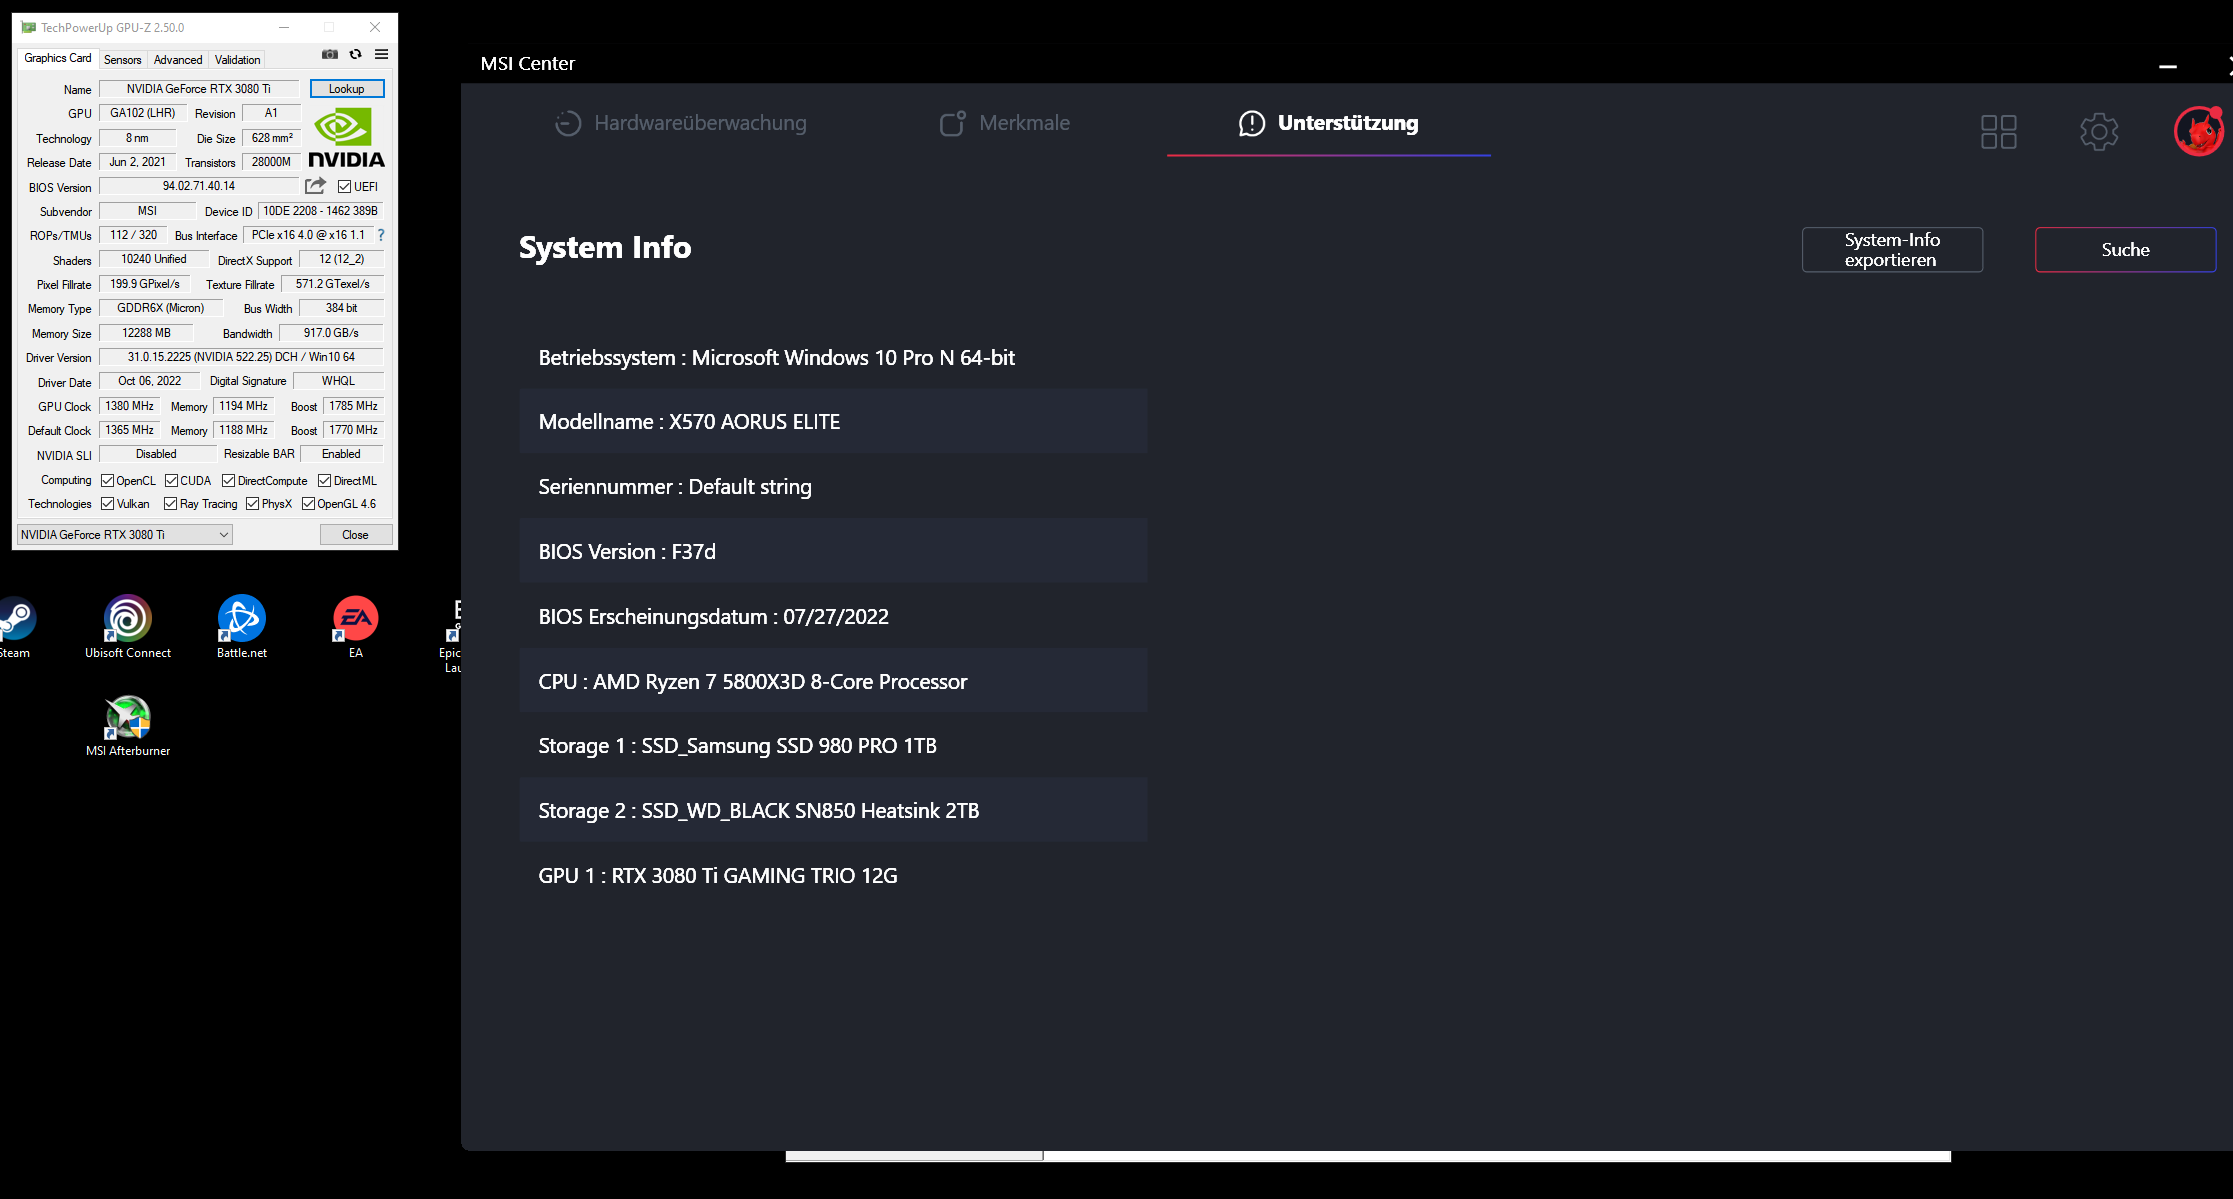Toggle the Ray Tracing checkbox
The height and width of the screenshot is (1199, 2233).
(171, 504)
